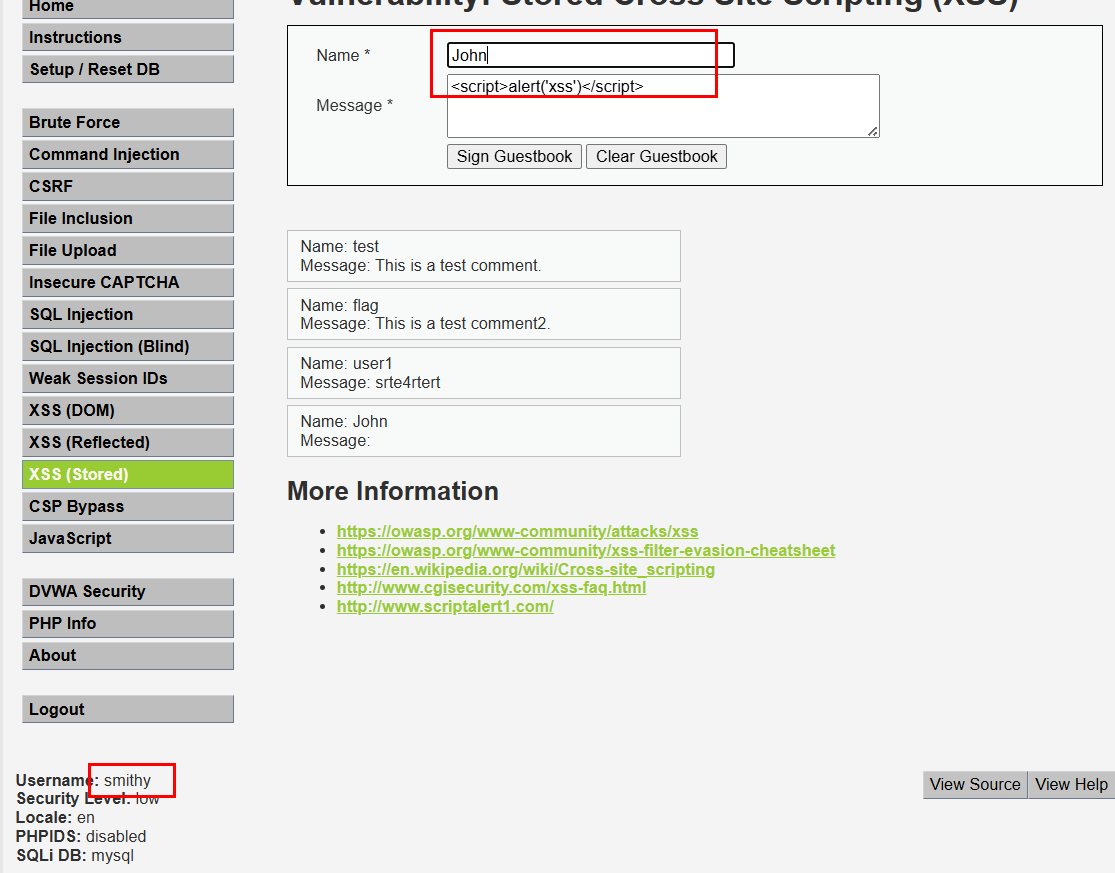
Task: Open XSS (DOM) module
Action: [x=128, y=410]
